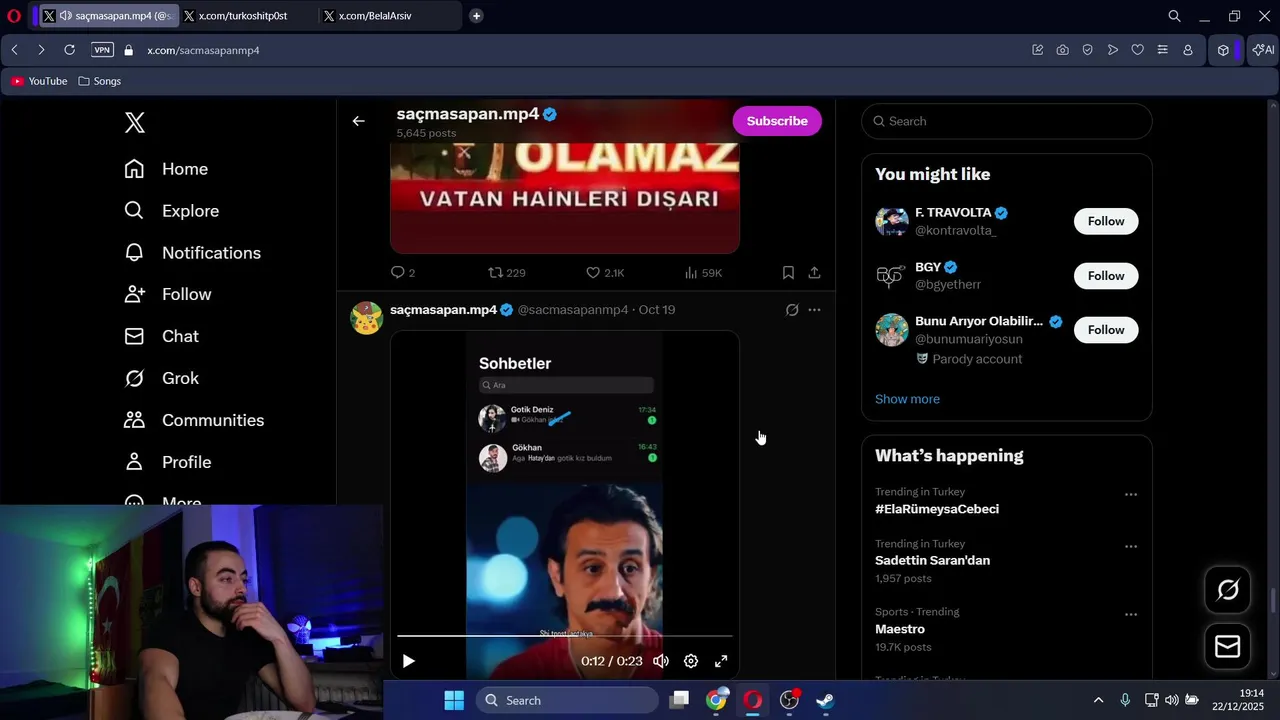Image resolution: width=1280 pixels, height=720 pixels.
Task: Click the purple Subscribe button
Action: point(777,121)
